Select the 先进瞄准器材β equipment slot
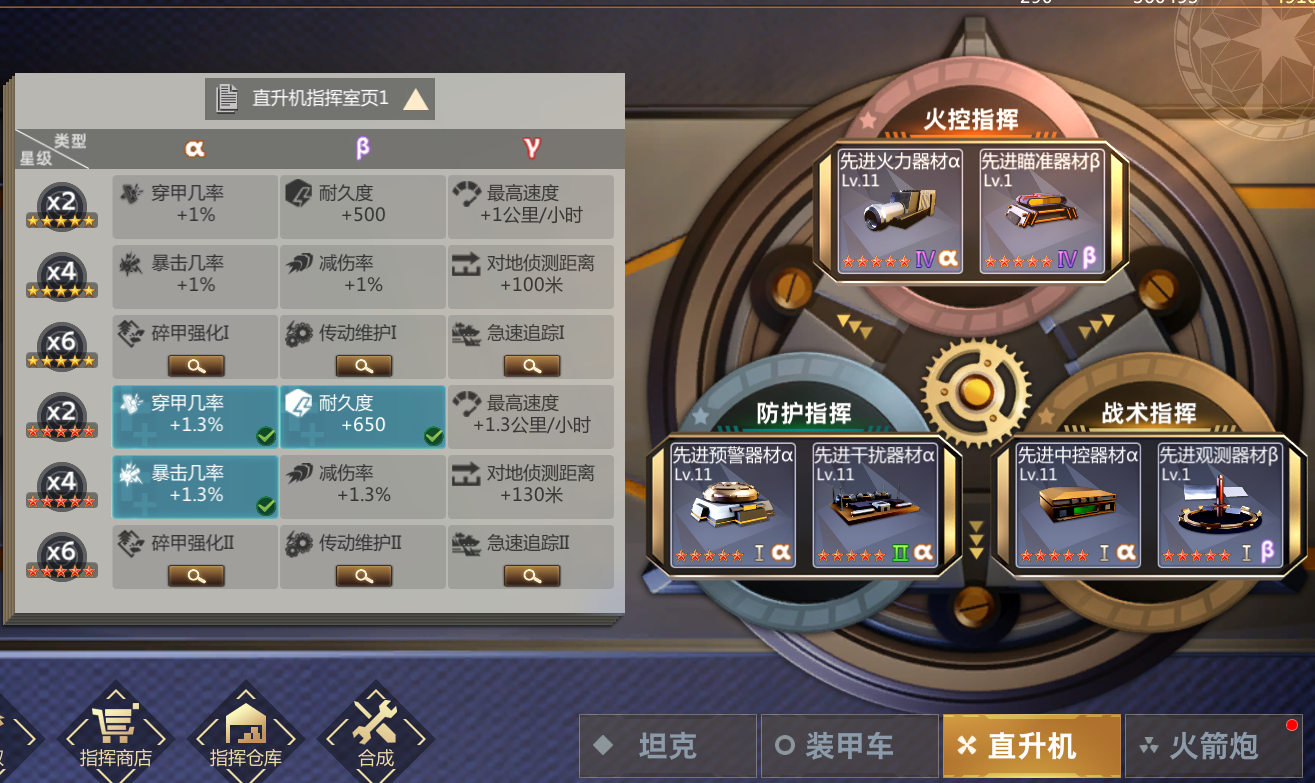 point(1041,211)
